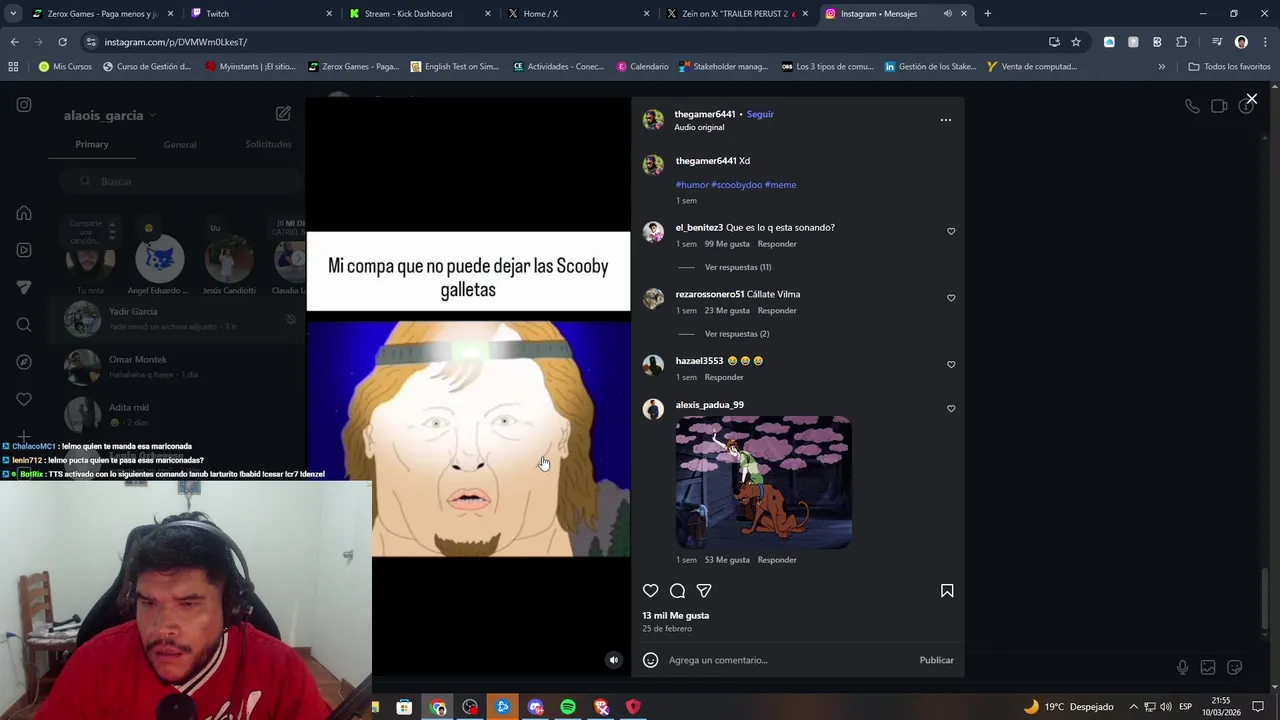Like el_benitez3's comment

coord(951,231)
